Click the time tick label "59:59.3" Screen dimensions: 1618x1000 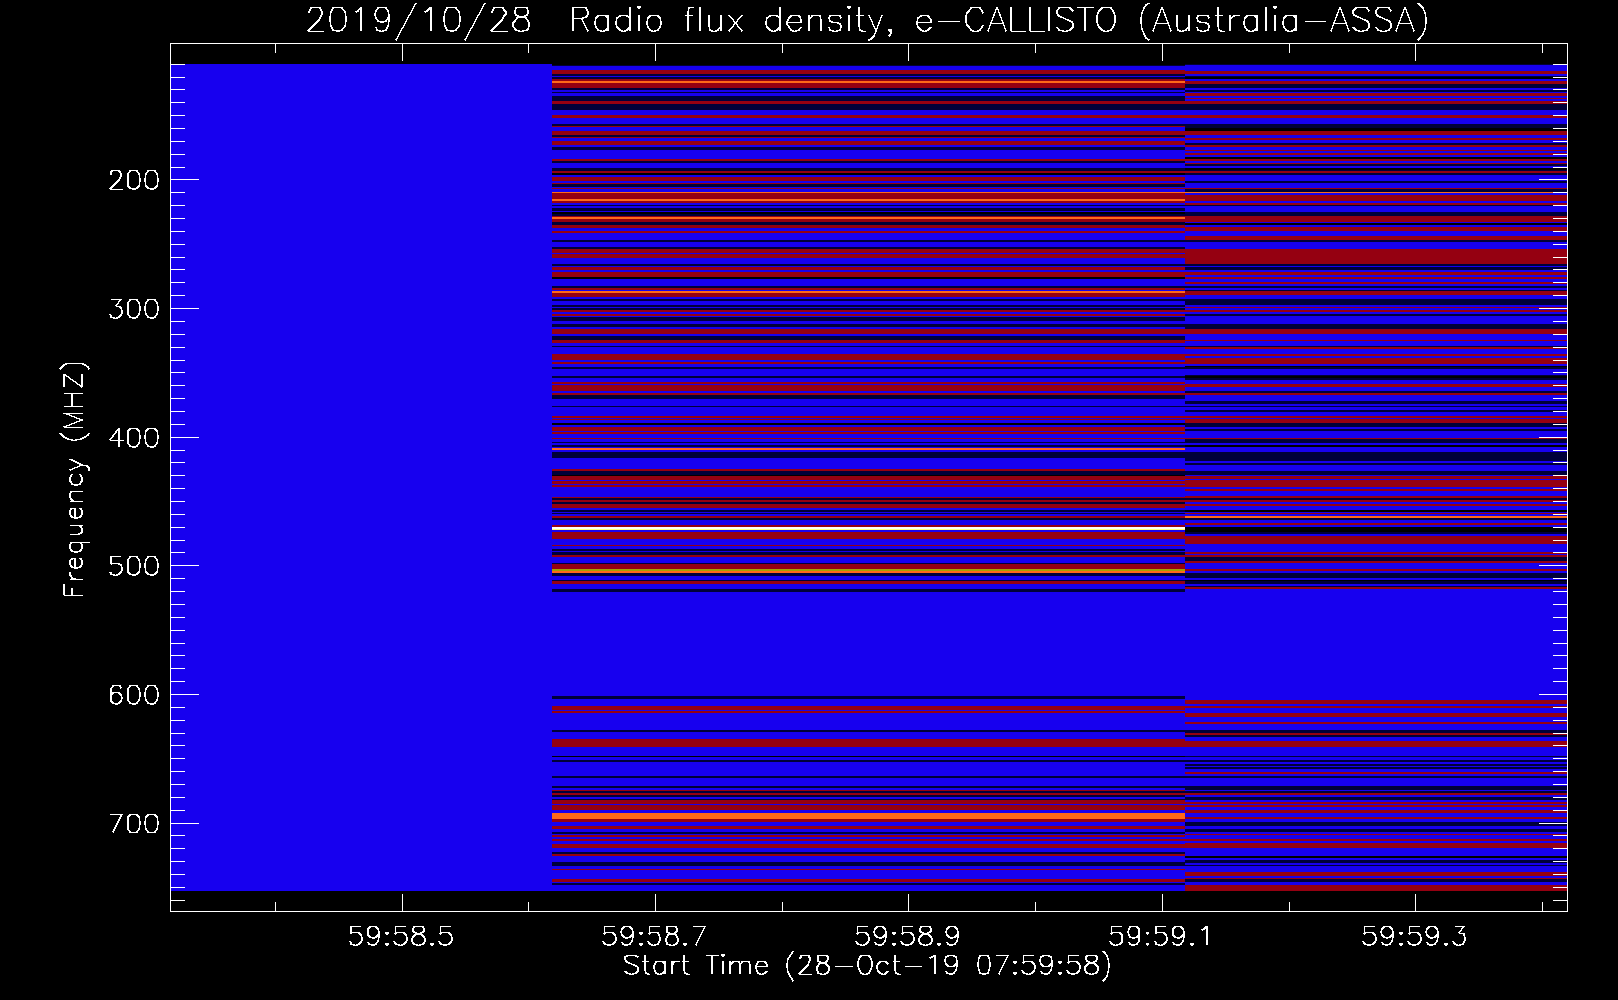coord(1415,936)
